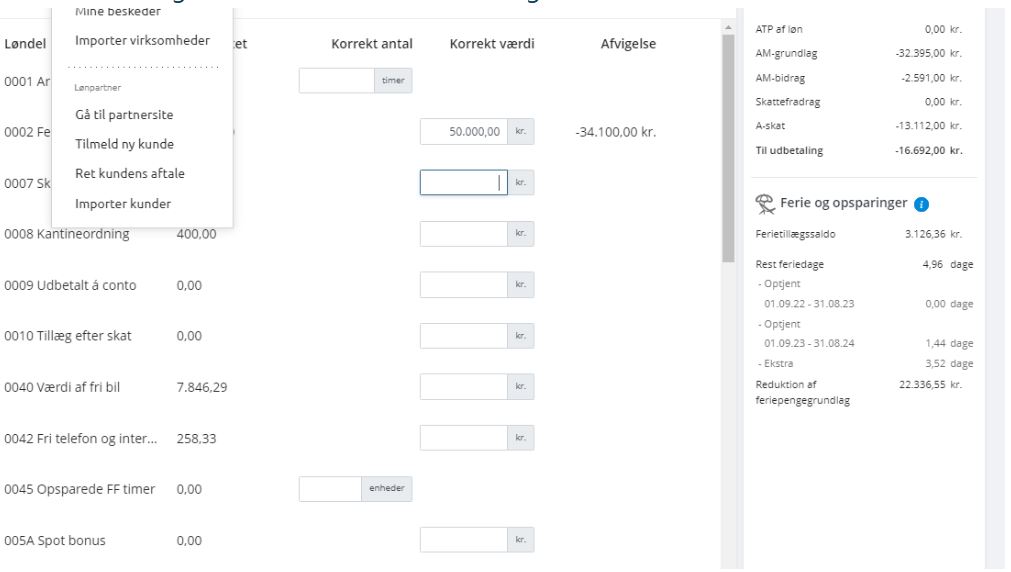This screenshot has height=572, width=1011.
Task: Click the 'Afvigelse' column header
Action: (x=628, y=44)
